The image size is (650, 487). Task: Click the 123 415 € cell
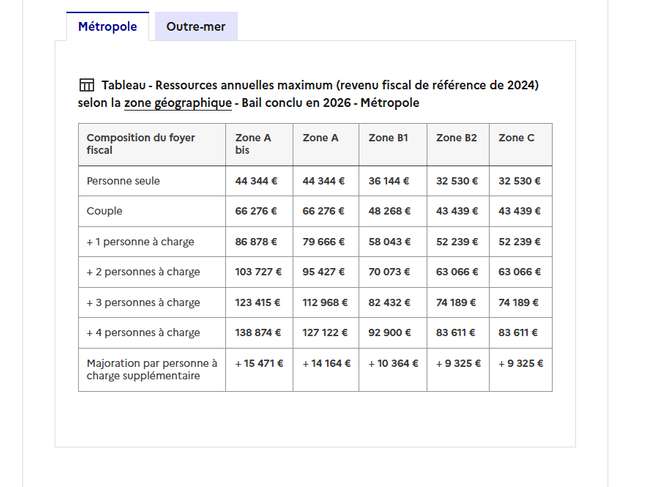click(x=259, y=303)
